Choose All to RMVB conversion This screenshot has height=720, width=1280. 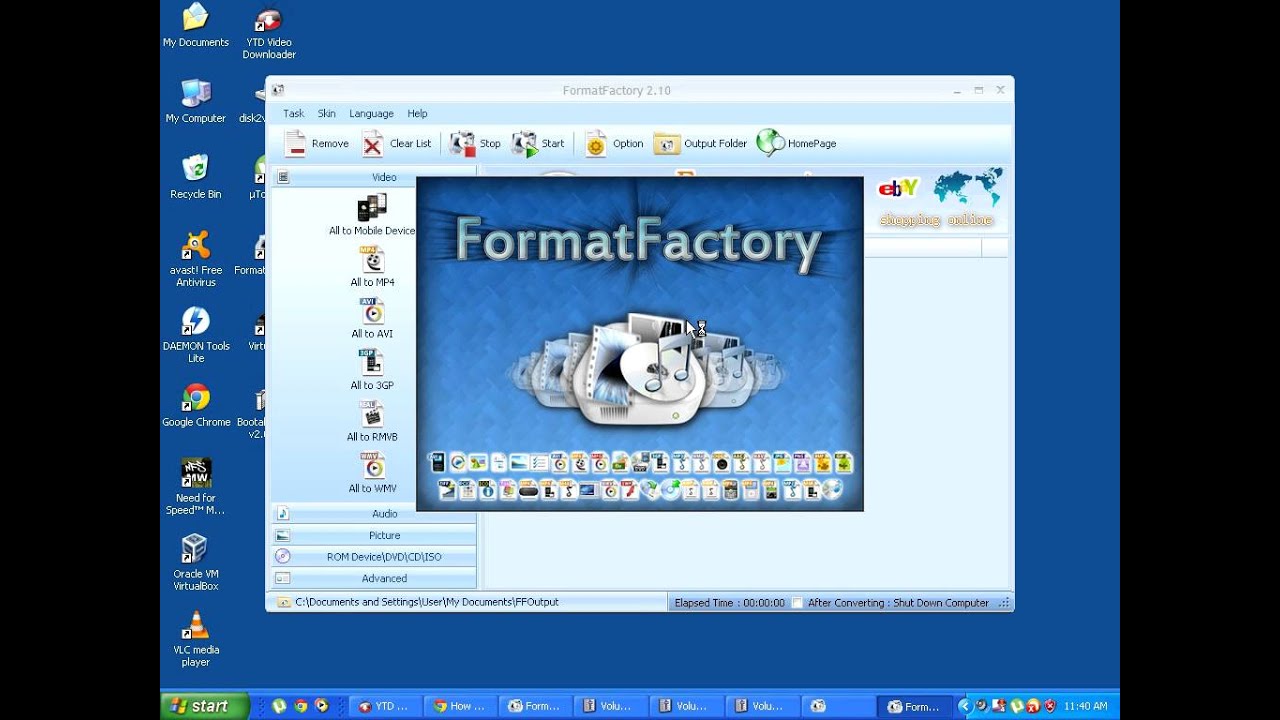pos(372,422)
